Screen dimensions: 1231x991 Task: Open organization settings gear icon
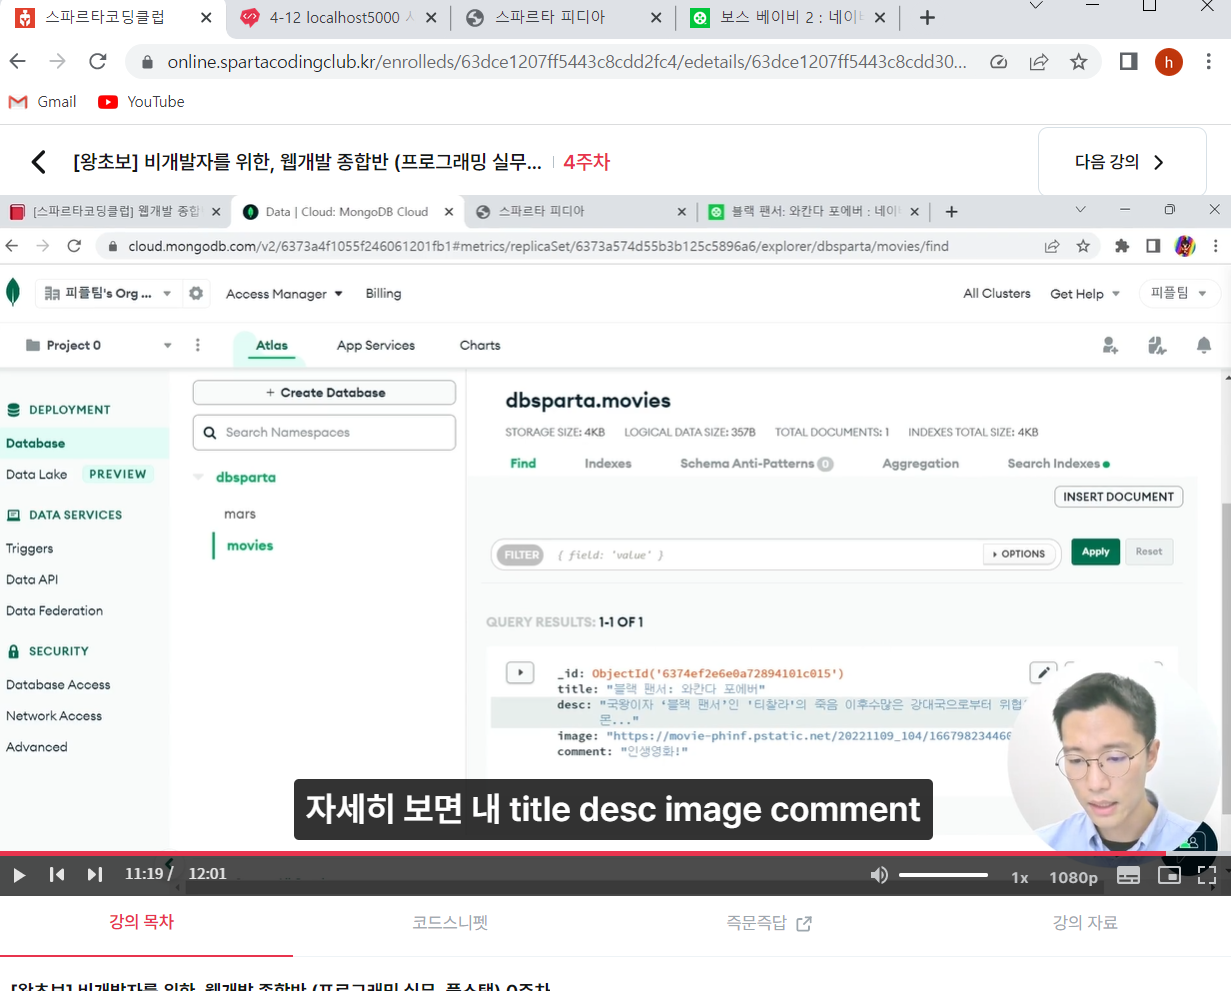196,294
